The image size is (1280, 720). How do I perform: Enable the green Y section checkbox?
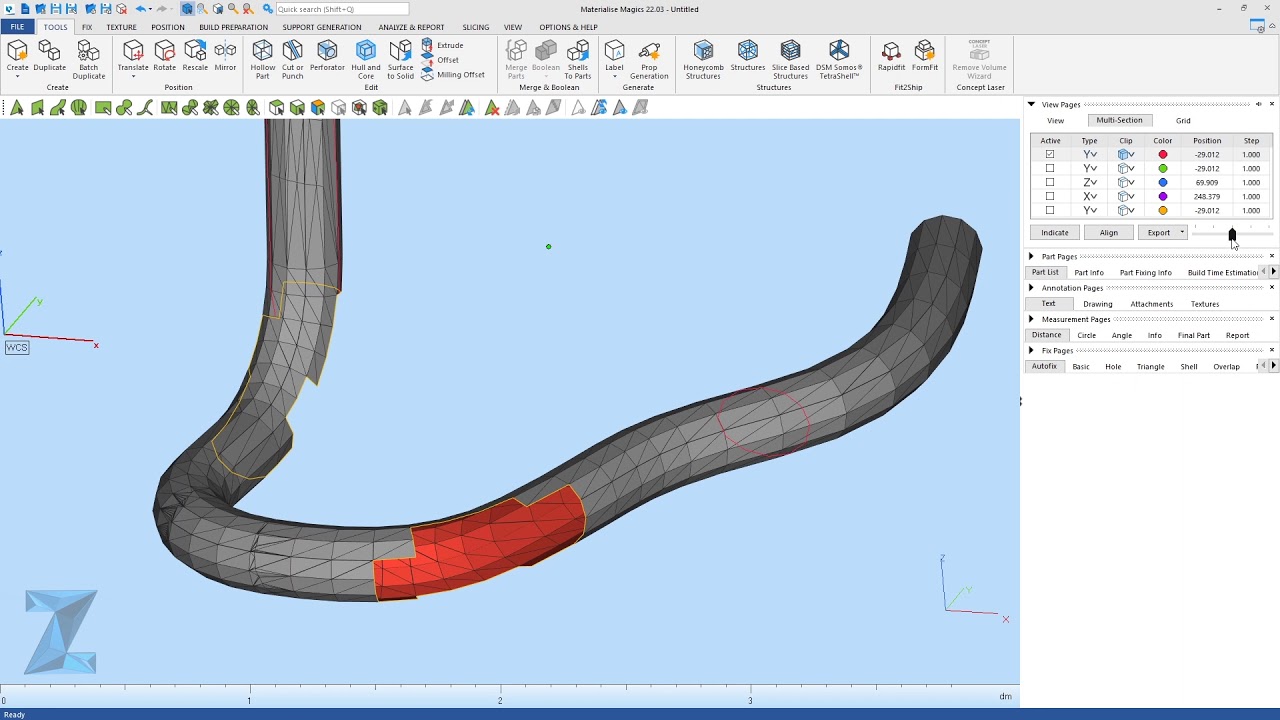1049,169
